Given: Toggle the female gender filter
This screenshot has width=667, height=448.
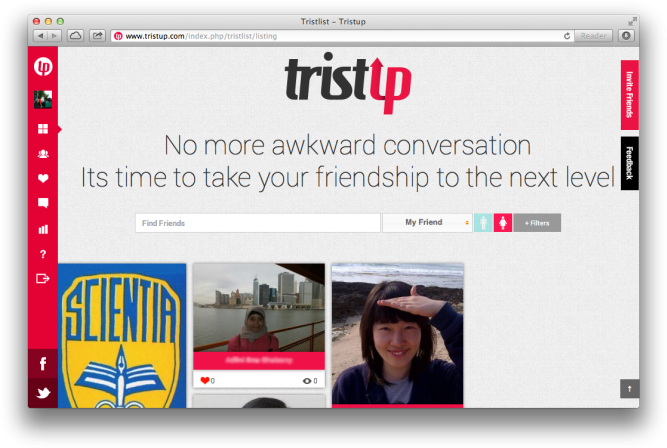Looking at the screenshot, I should [503, 223].
